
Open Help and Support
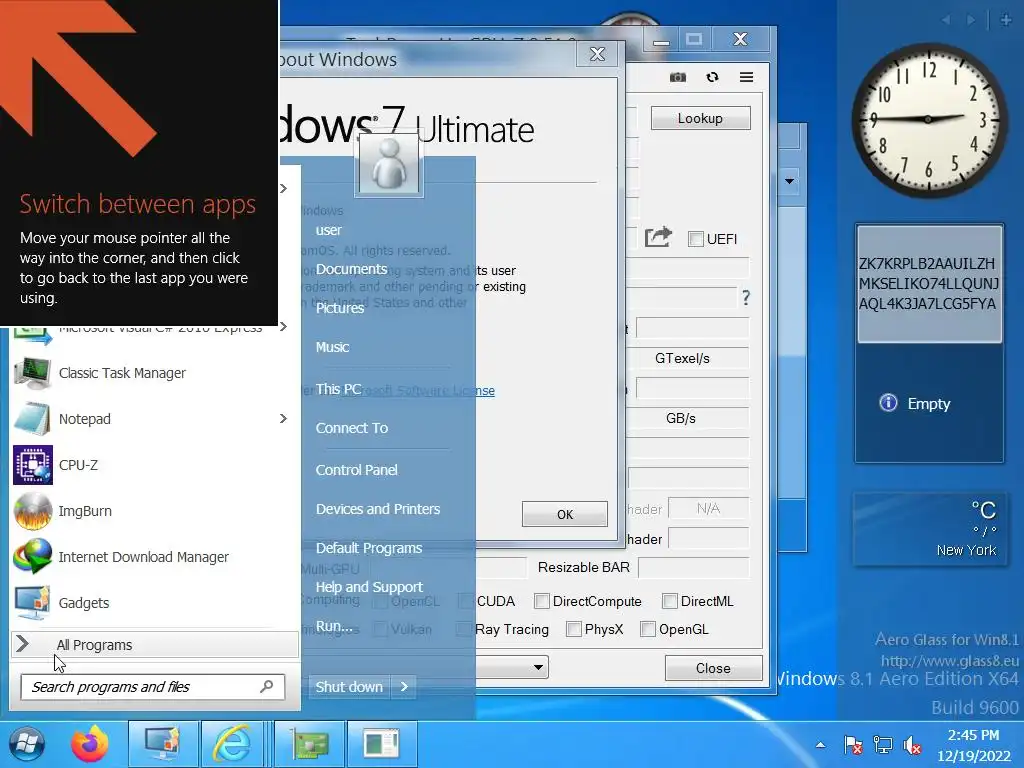369,587
